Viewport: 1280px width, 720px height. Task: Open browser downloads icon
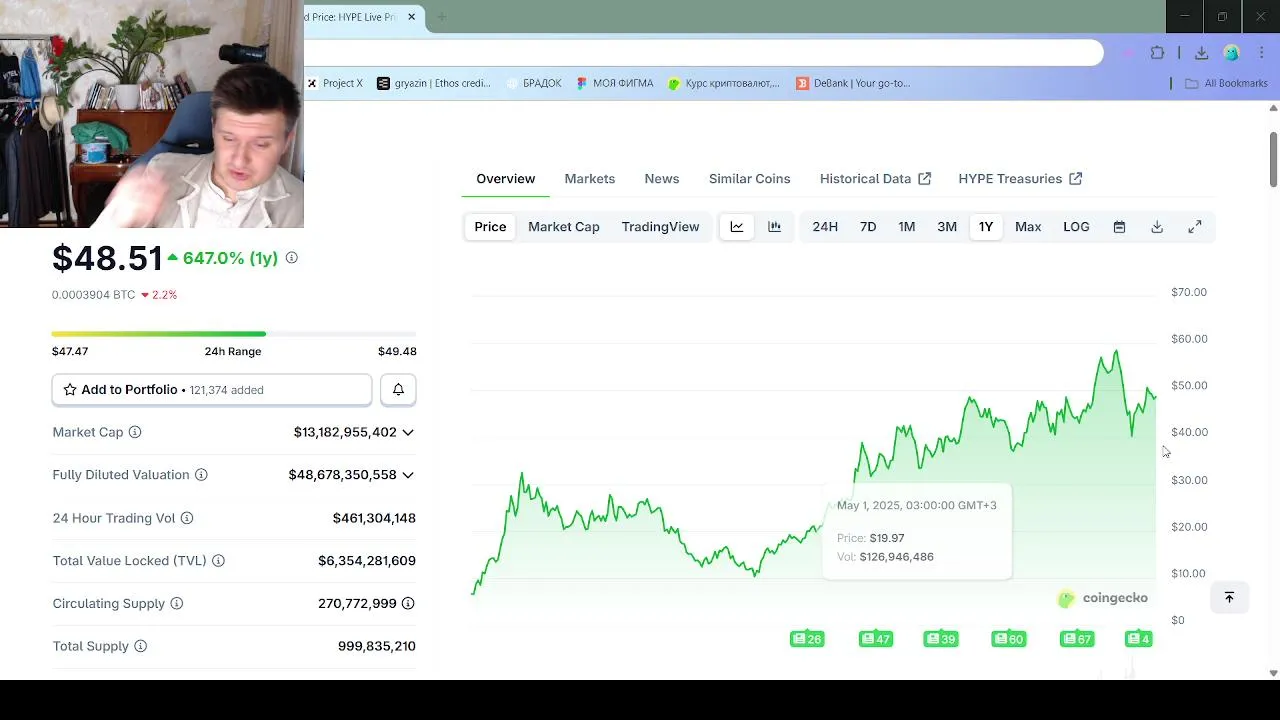[1201, 53]
